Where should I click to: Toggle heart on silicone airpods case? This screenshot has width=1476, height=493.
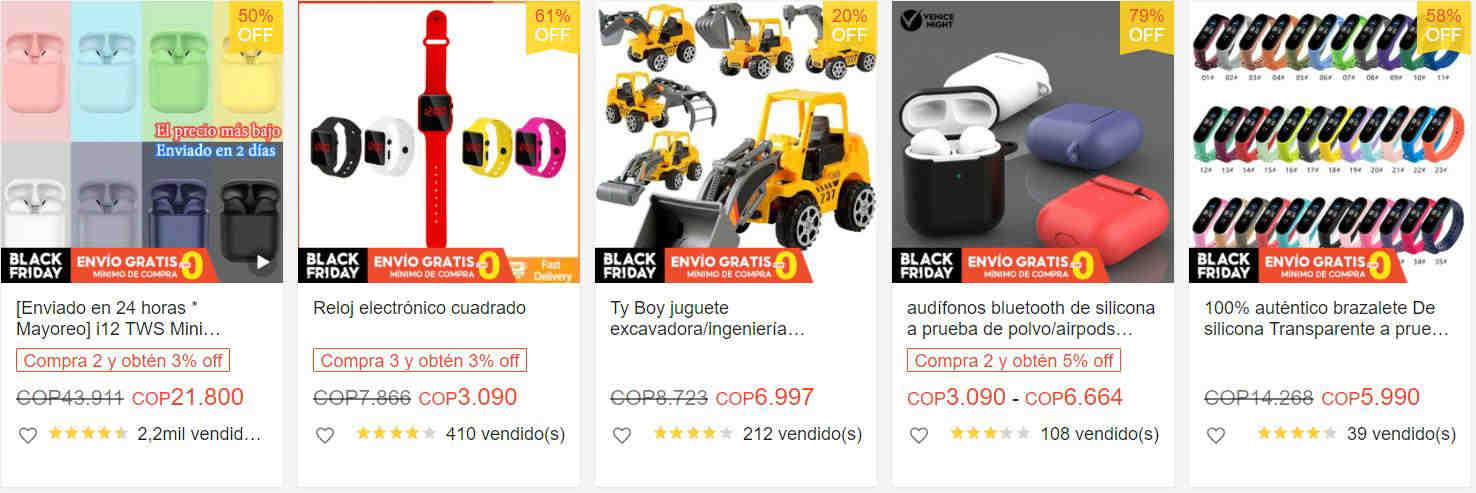tap(919, 435)
